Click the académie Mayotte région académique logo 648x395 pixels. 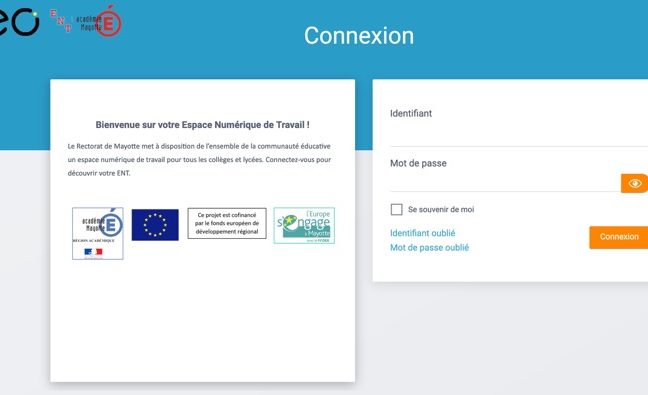98,233
